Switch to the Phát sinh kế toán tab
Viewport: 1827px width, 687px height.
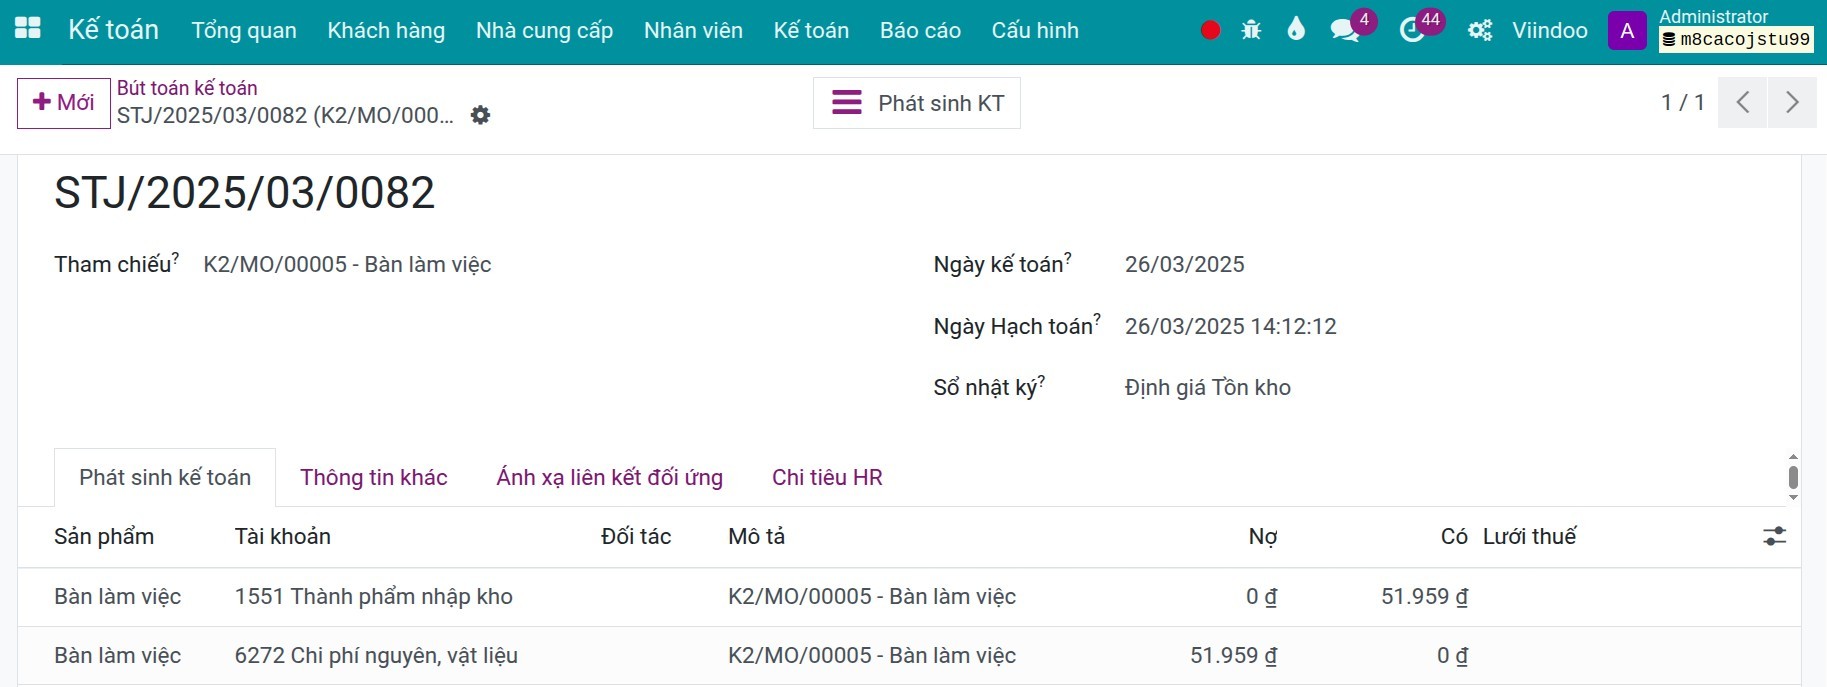click(165, 477)
